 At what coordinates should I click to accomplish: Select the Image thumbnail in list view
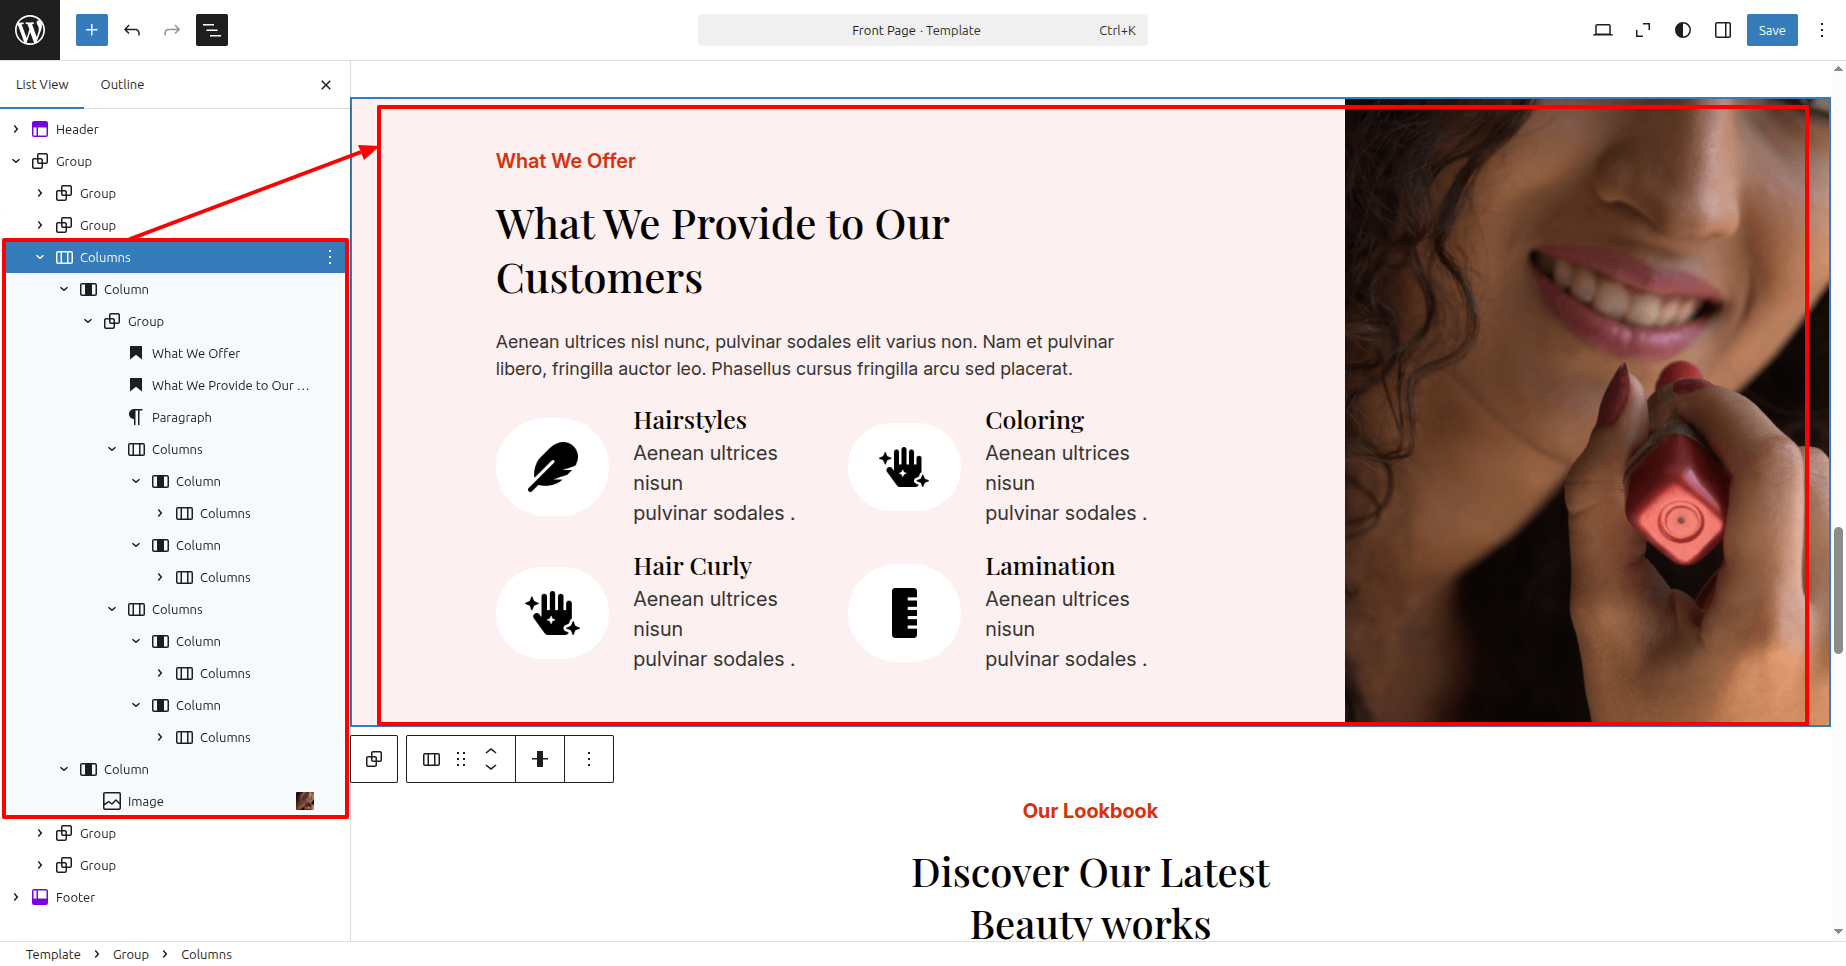[x=305, y=801]
